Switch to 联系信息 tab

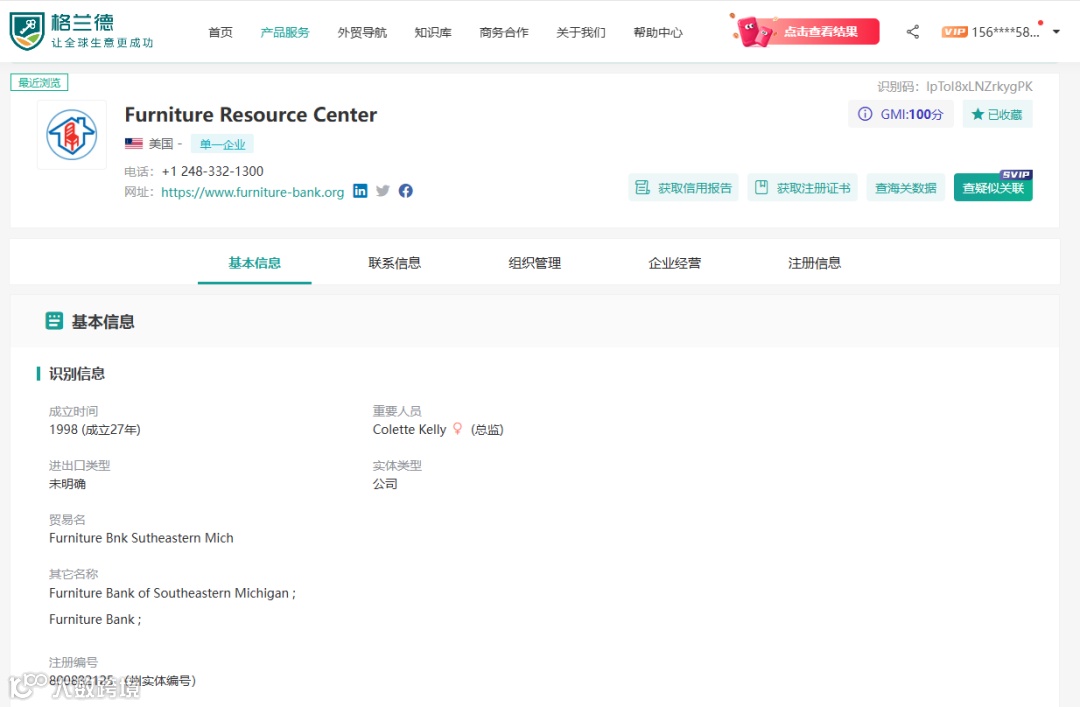point(395,263)
